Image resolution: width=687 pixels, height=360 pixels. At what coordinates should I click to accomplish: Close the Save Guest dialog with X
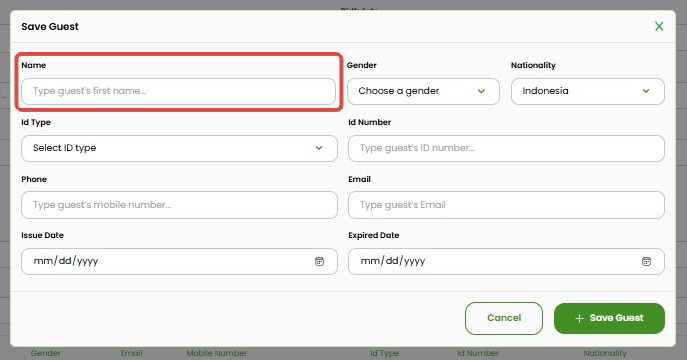tap(659, 26)
